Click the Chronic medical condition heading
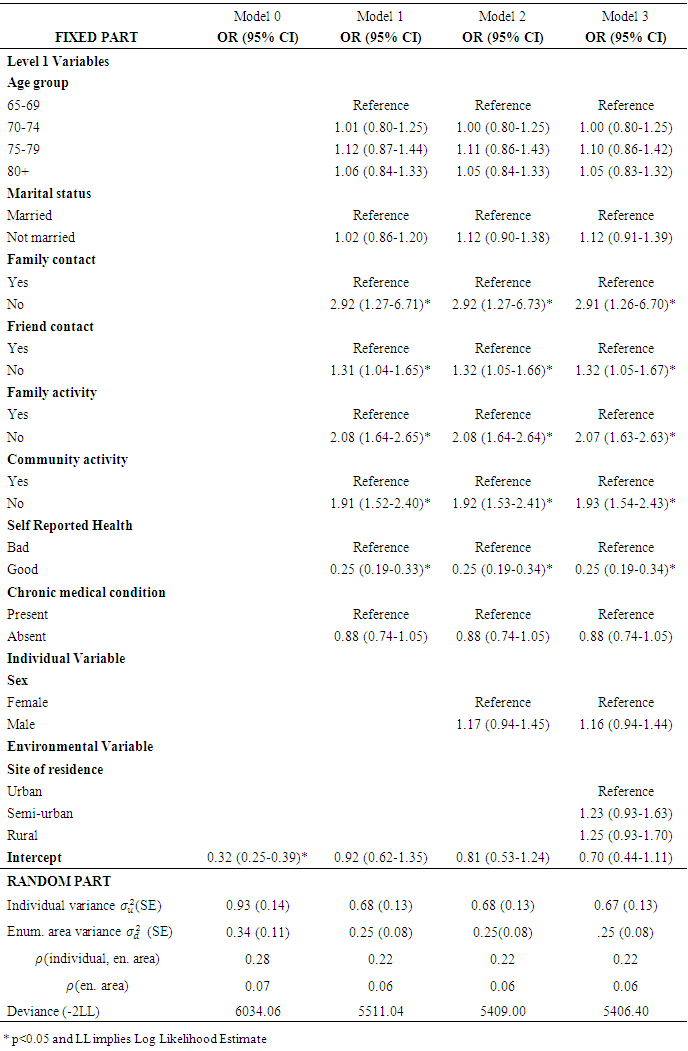The width and height of the screenshot is (688, 1051). point(86,592)
